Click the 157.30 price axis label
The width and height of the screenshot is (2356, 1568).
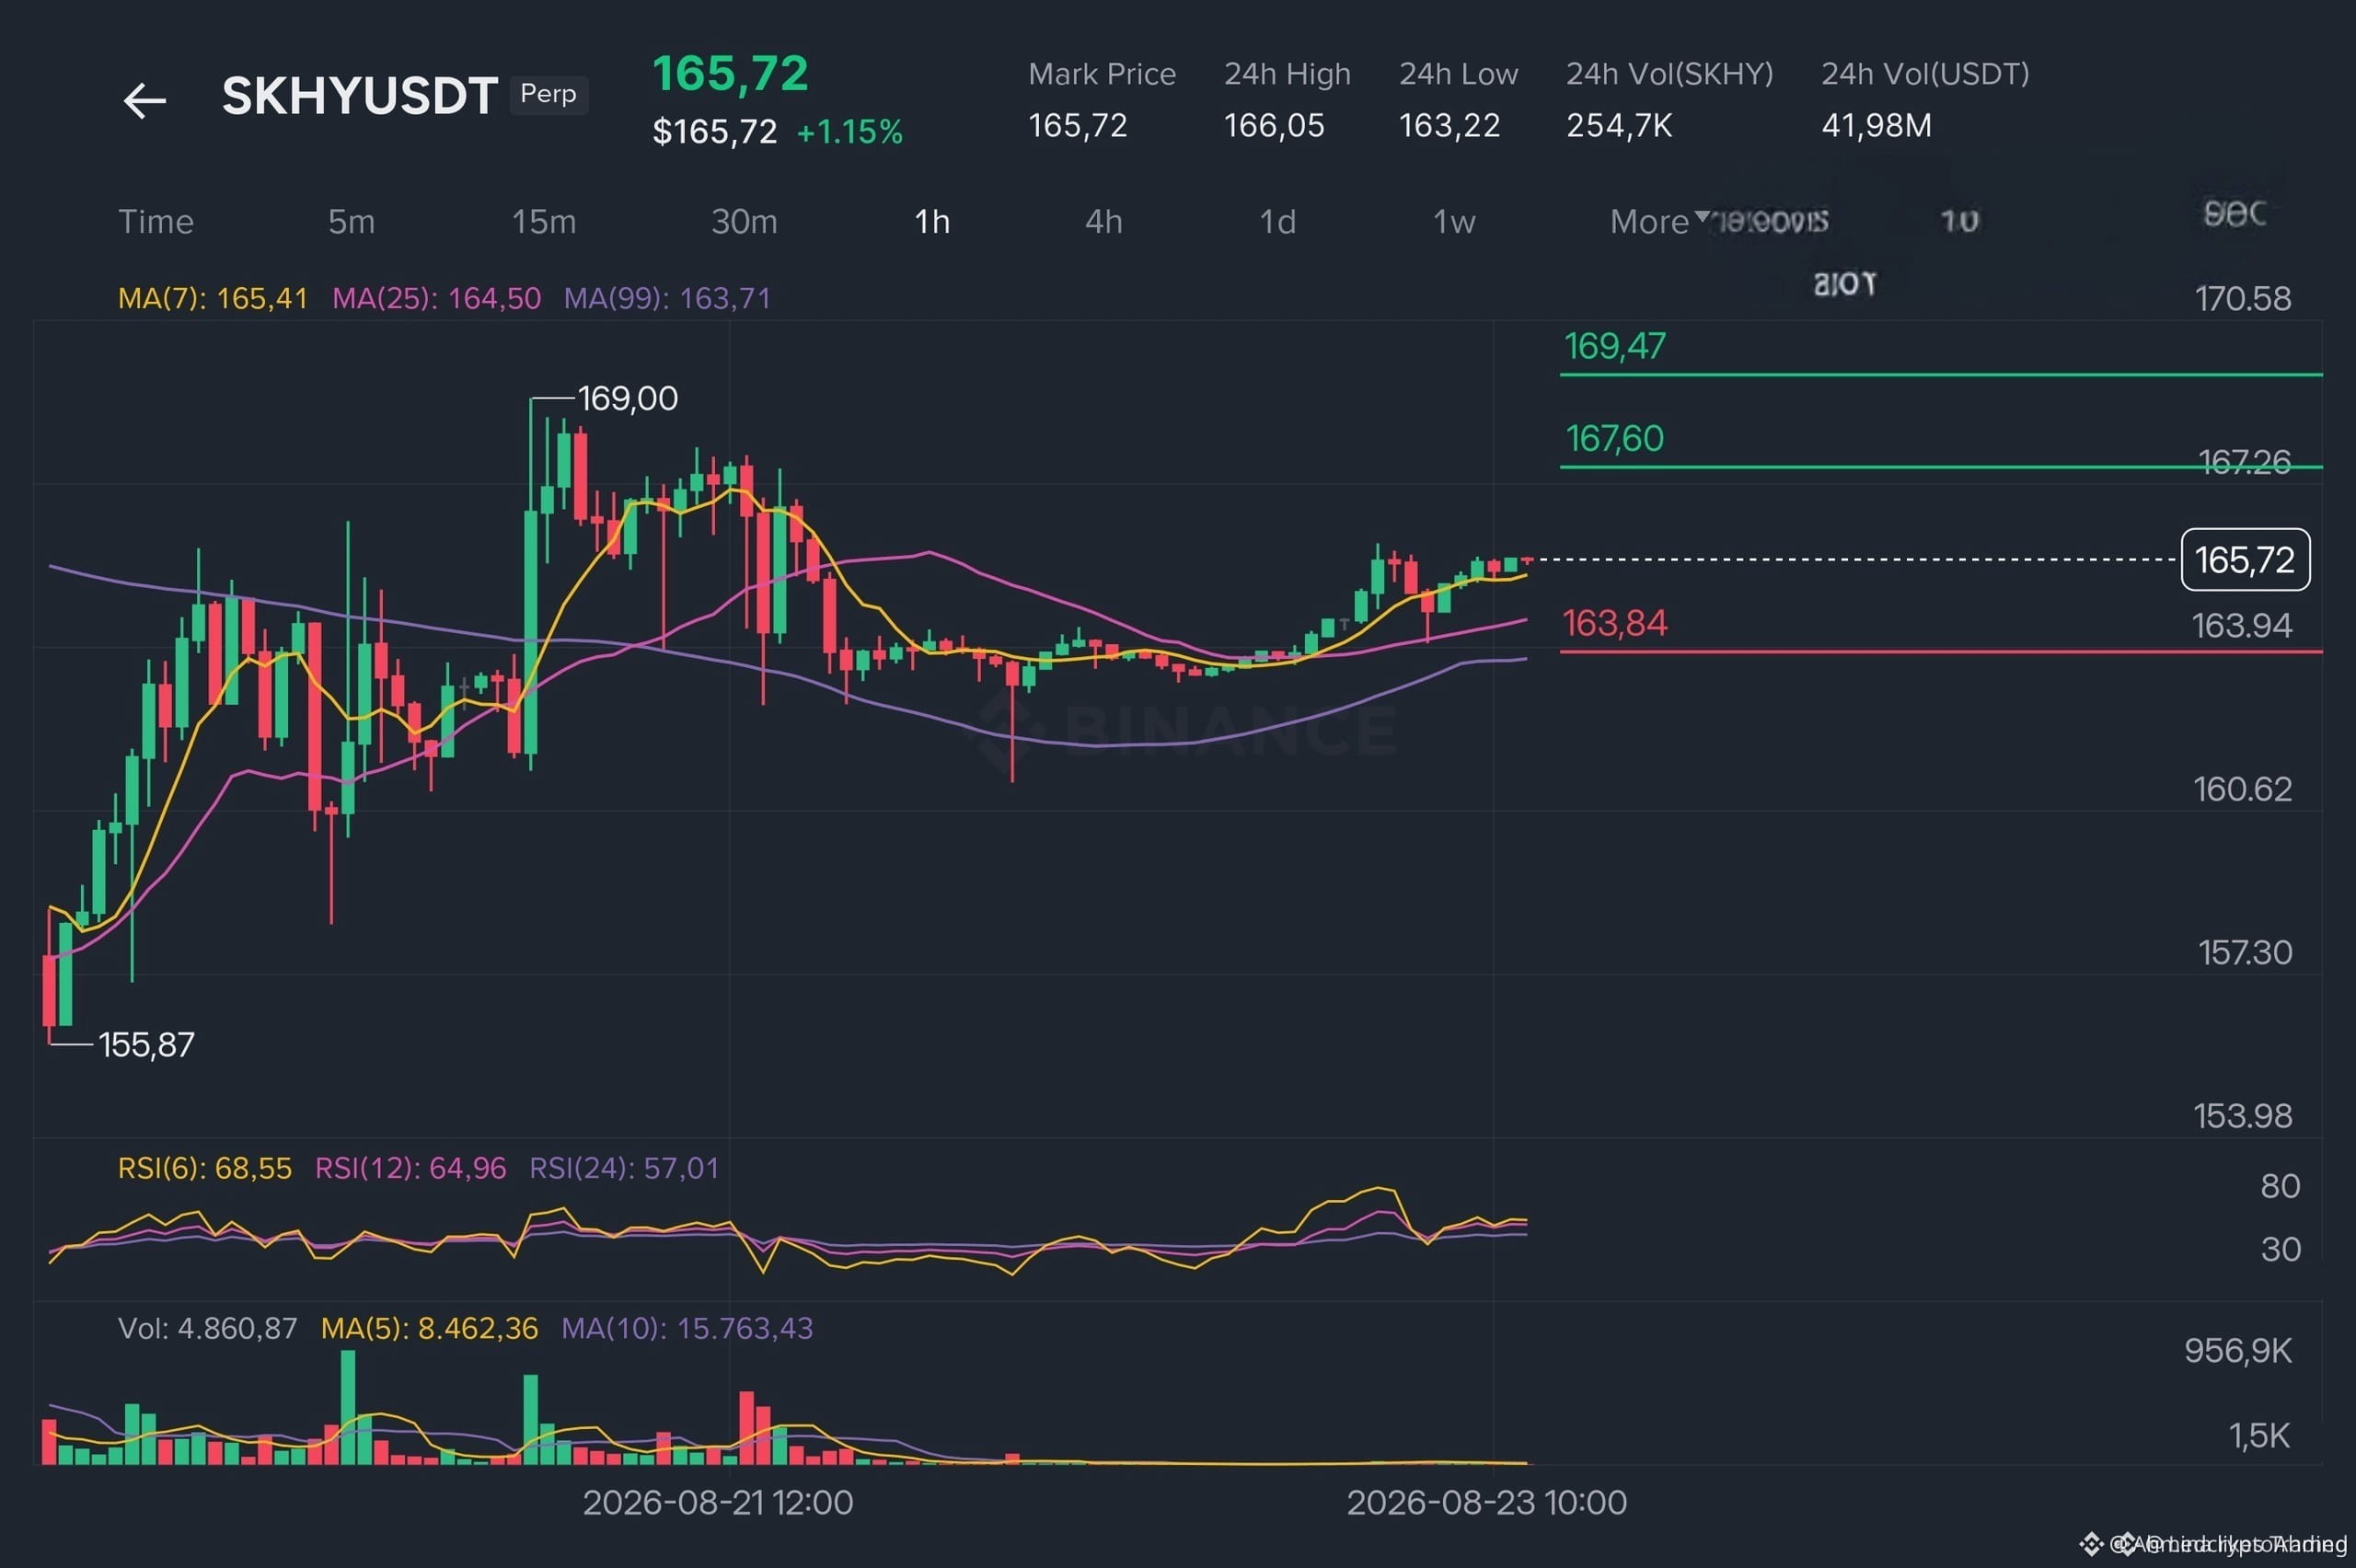pyautogui.click(x=2244, y=952)
